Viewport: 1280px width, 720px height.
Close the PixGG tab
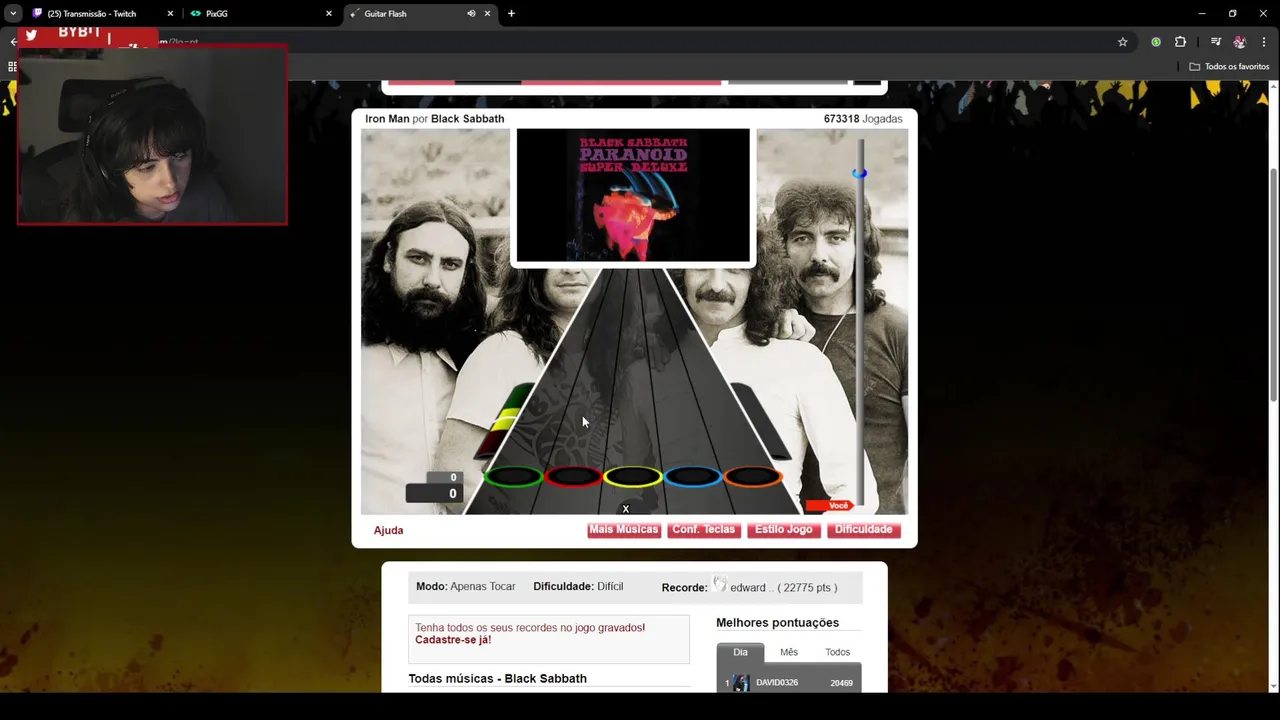tap(328, 14)
